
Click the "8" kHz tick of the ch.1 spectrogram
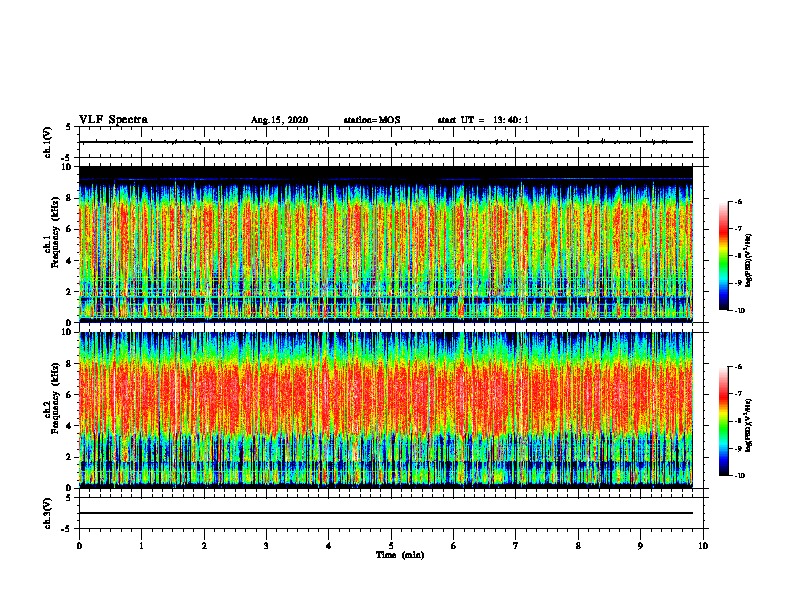pyautogui.click(x=70, y=198)
